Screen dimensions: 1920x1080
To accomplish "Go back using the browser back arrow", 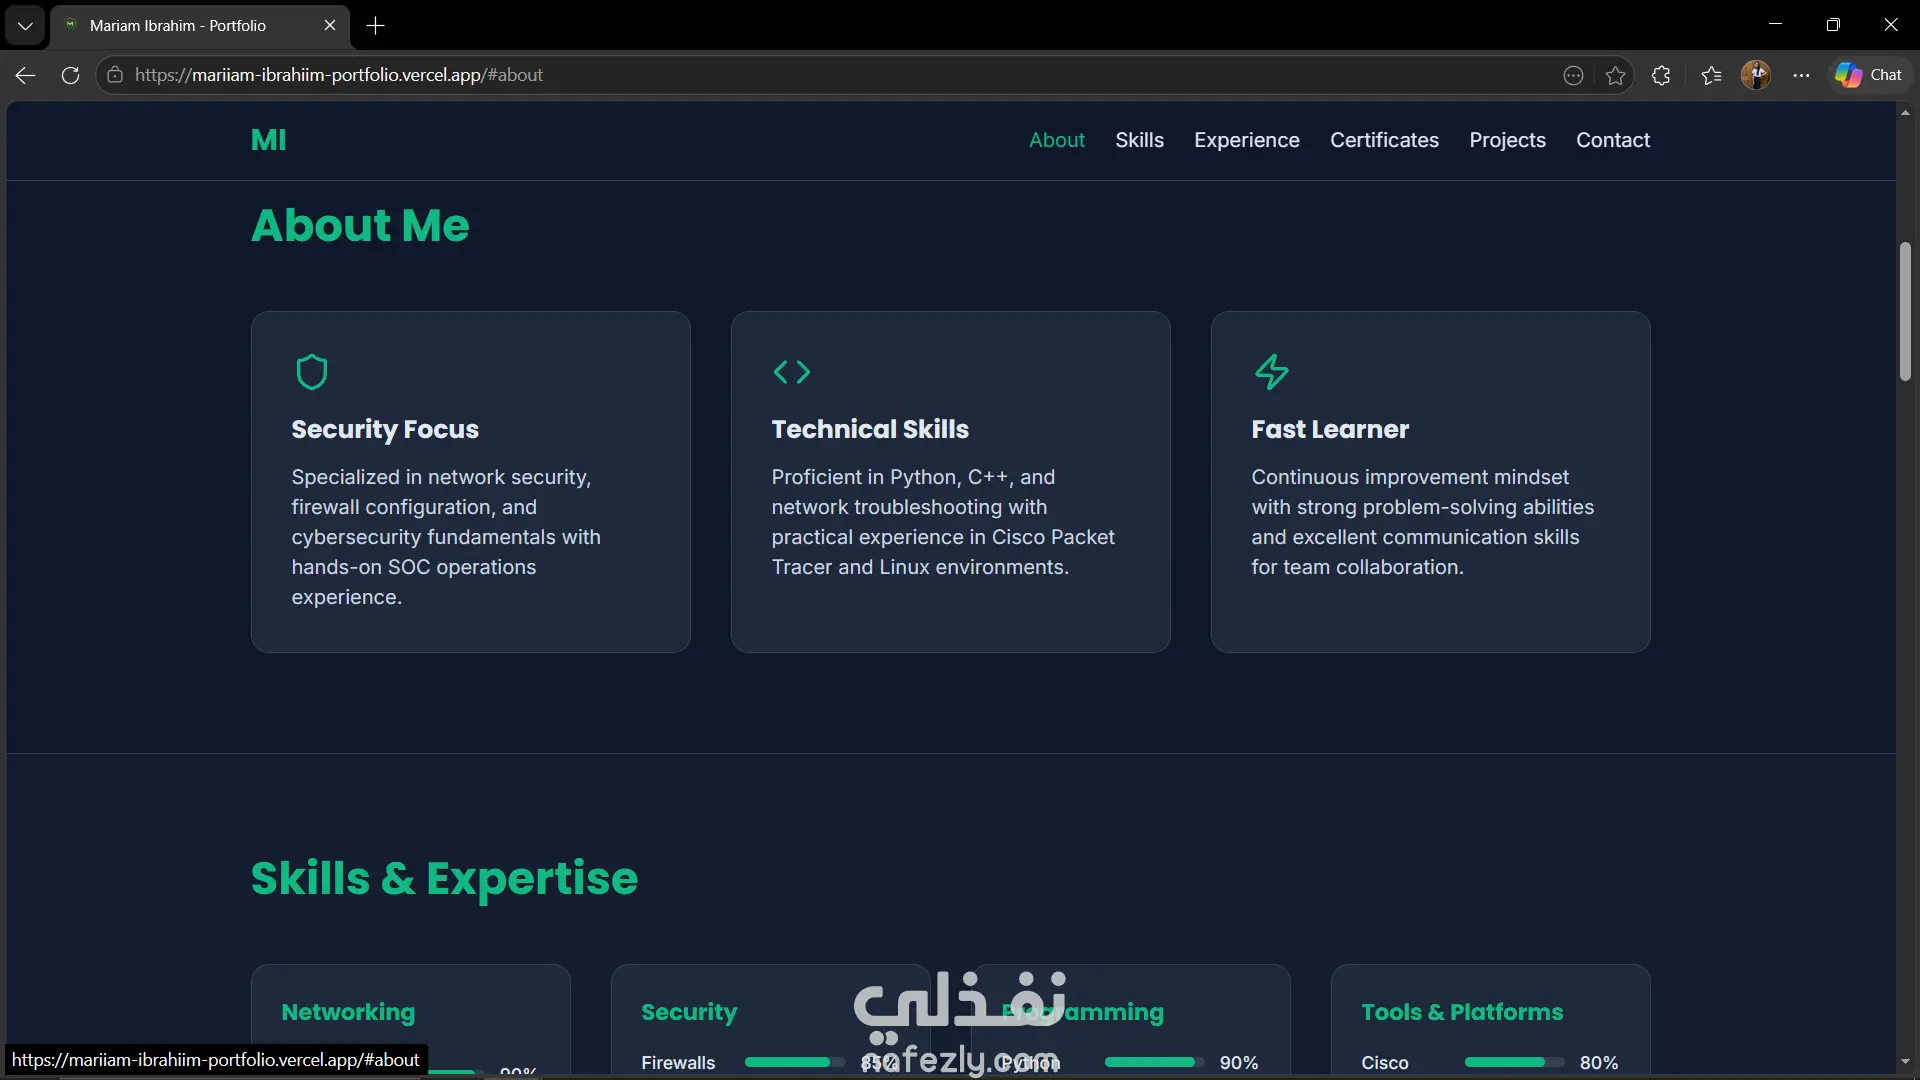I will click(x=25, y=75).
